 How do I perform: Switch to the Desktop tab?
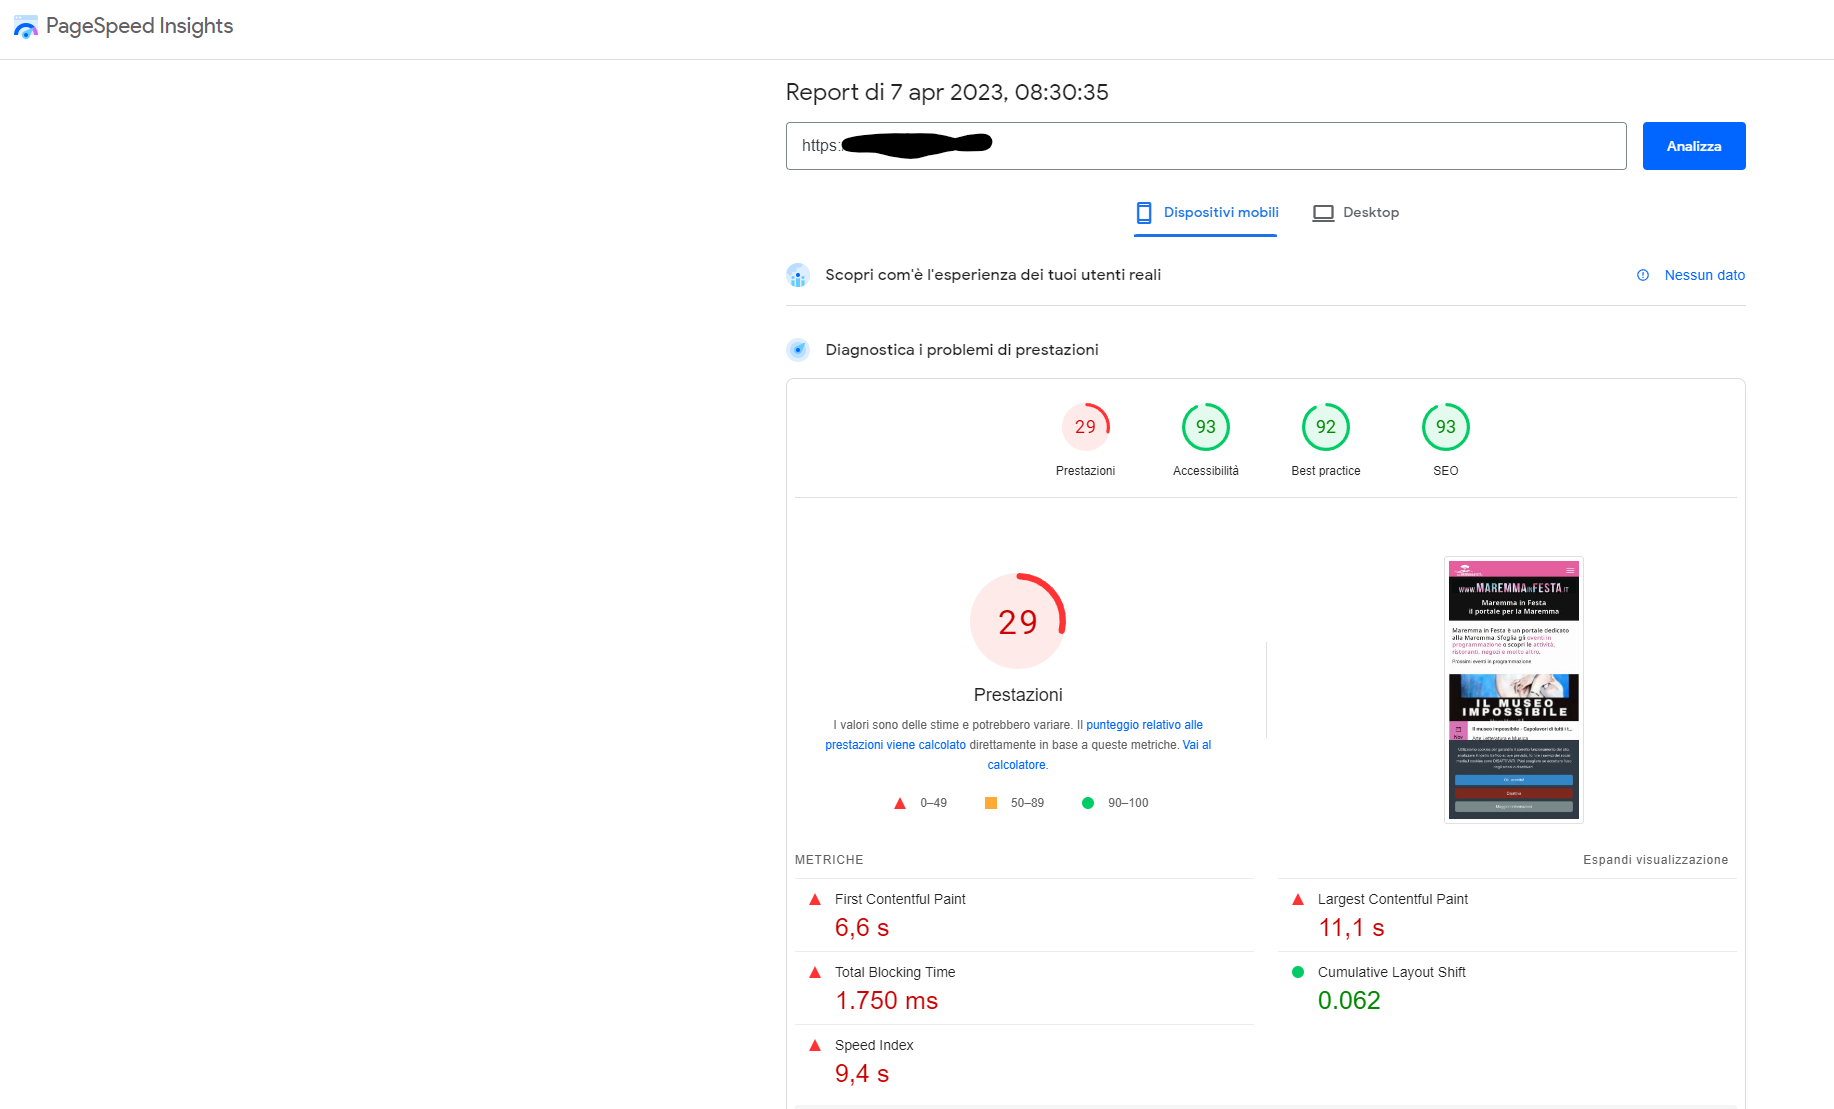(1370, 213)
